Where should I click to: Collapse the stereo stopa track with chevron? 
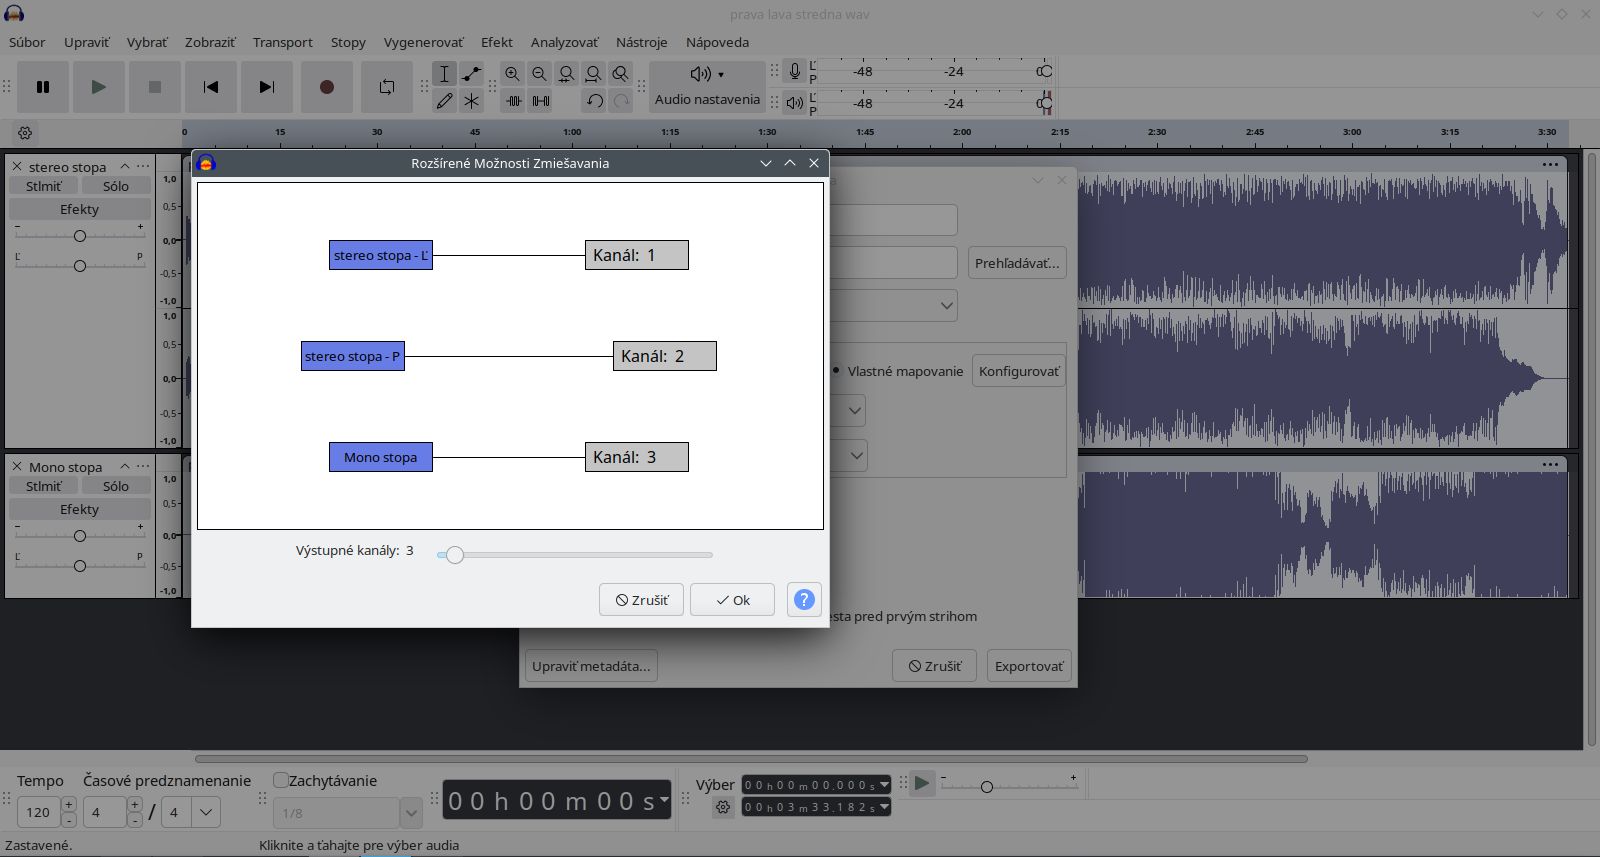(x=125, y=167)
